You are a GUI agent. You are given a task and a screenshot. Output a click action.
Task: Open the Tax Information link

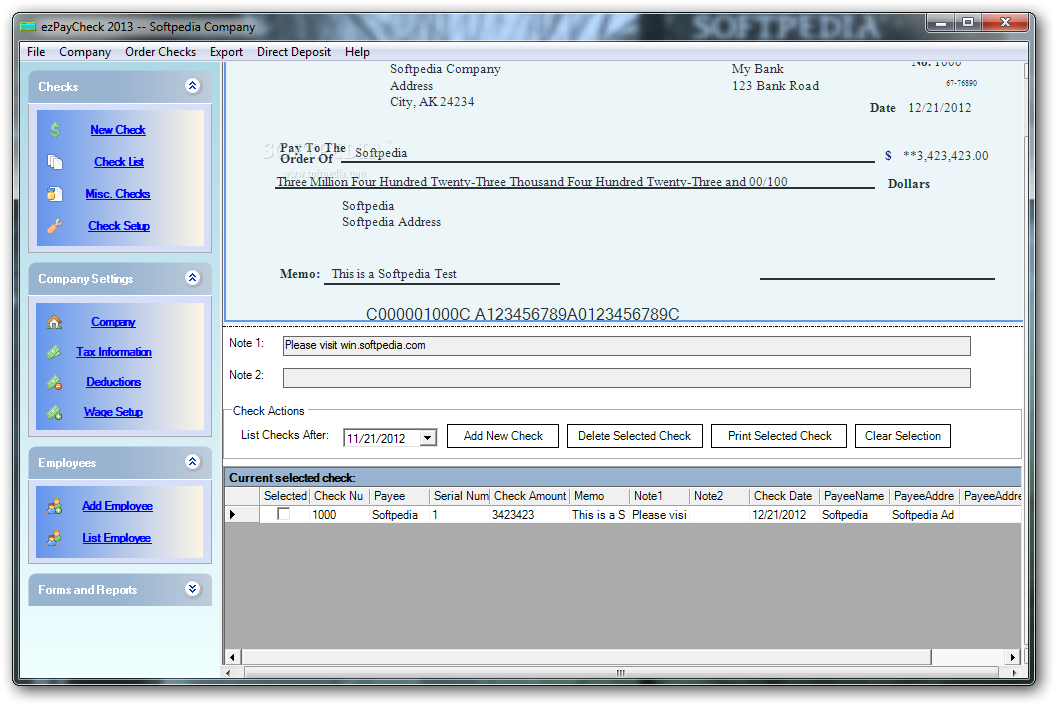[114, 352]
